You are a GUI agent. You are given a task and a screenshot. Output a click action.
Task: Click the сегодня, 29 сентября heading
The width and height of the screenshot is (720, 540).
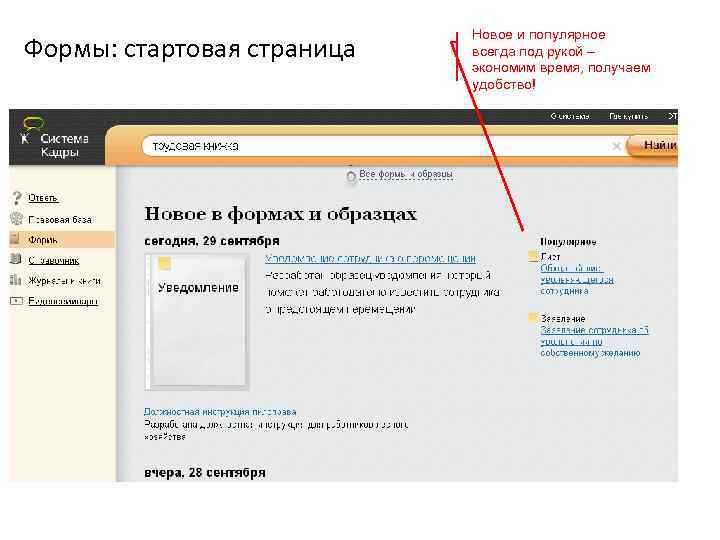[x=212, y=241]
